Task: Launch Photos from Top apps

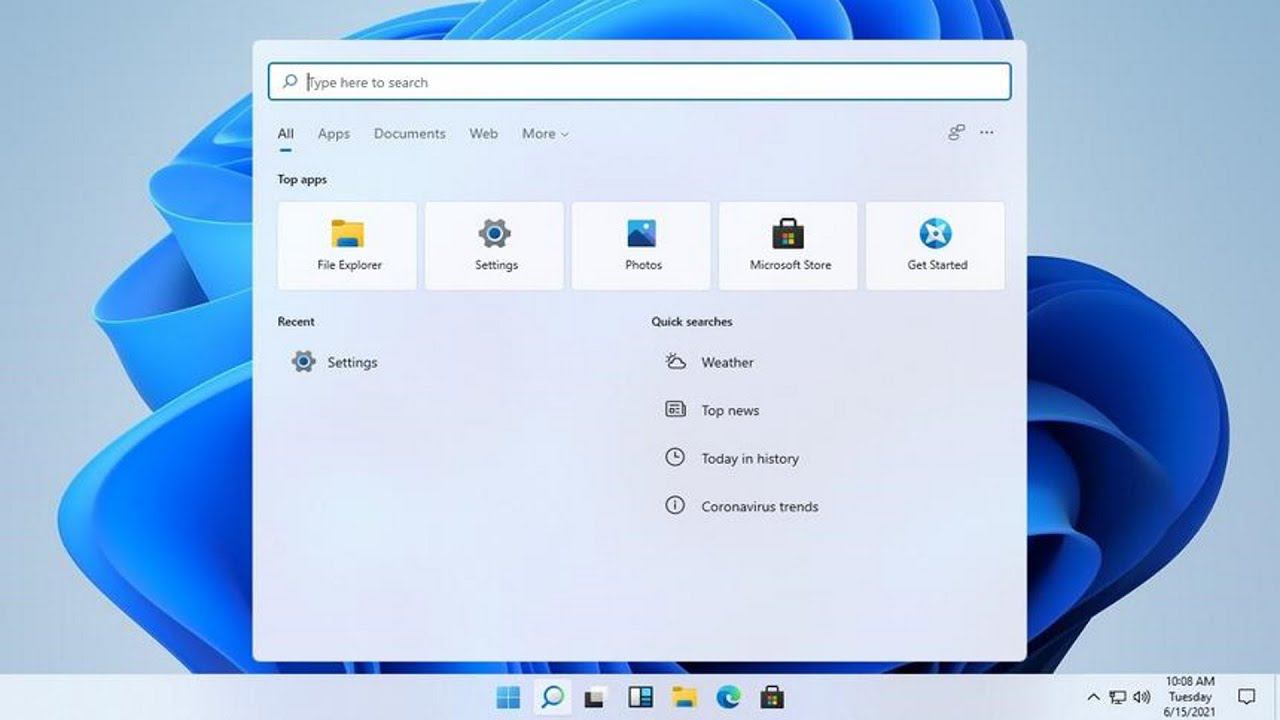Action: click(641, 246)
